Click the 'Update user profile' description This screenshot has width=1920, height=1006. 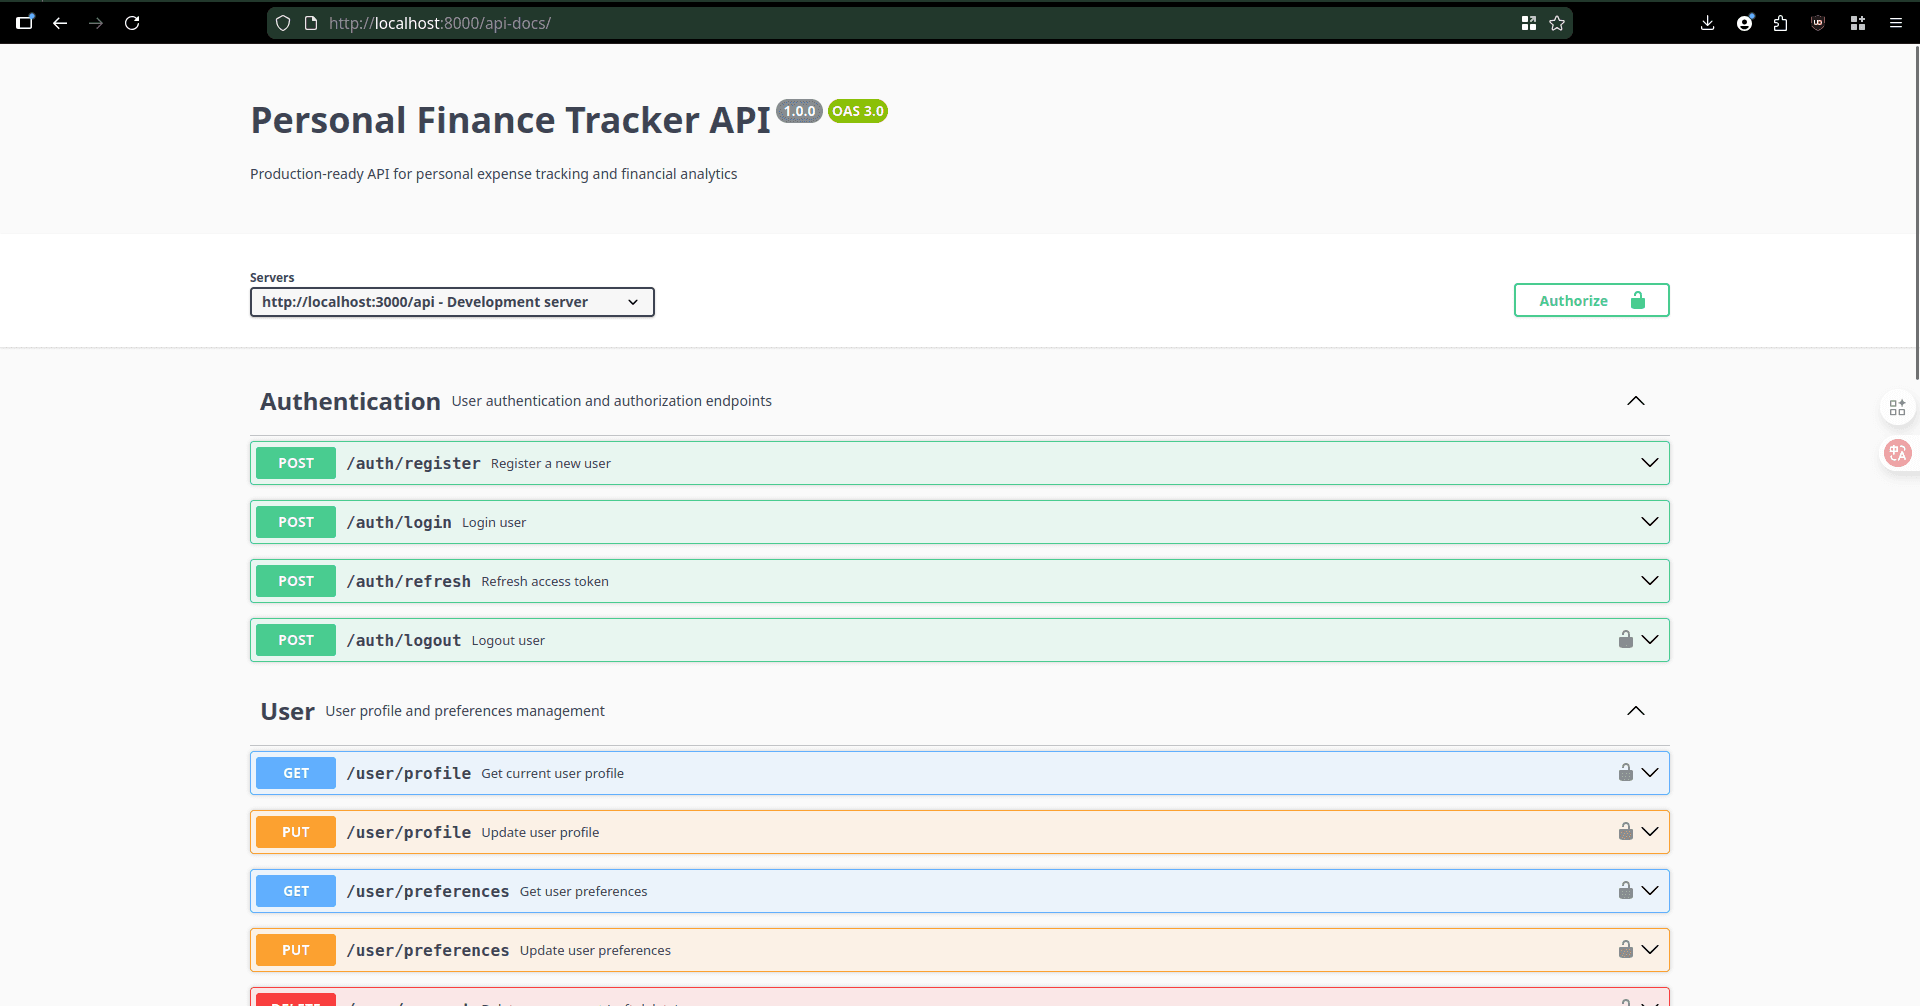[x=540, y=832]
